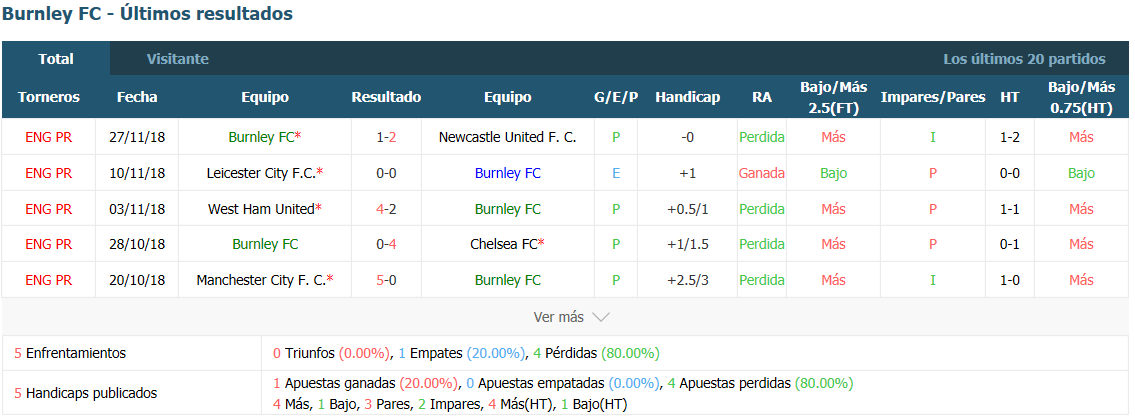The height and width of the screenshot is (419, 1135).
Task: Click the 1-2 result on 27/11/18
Action: click(387, 137)
